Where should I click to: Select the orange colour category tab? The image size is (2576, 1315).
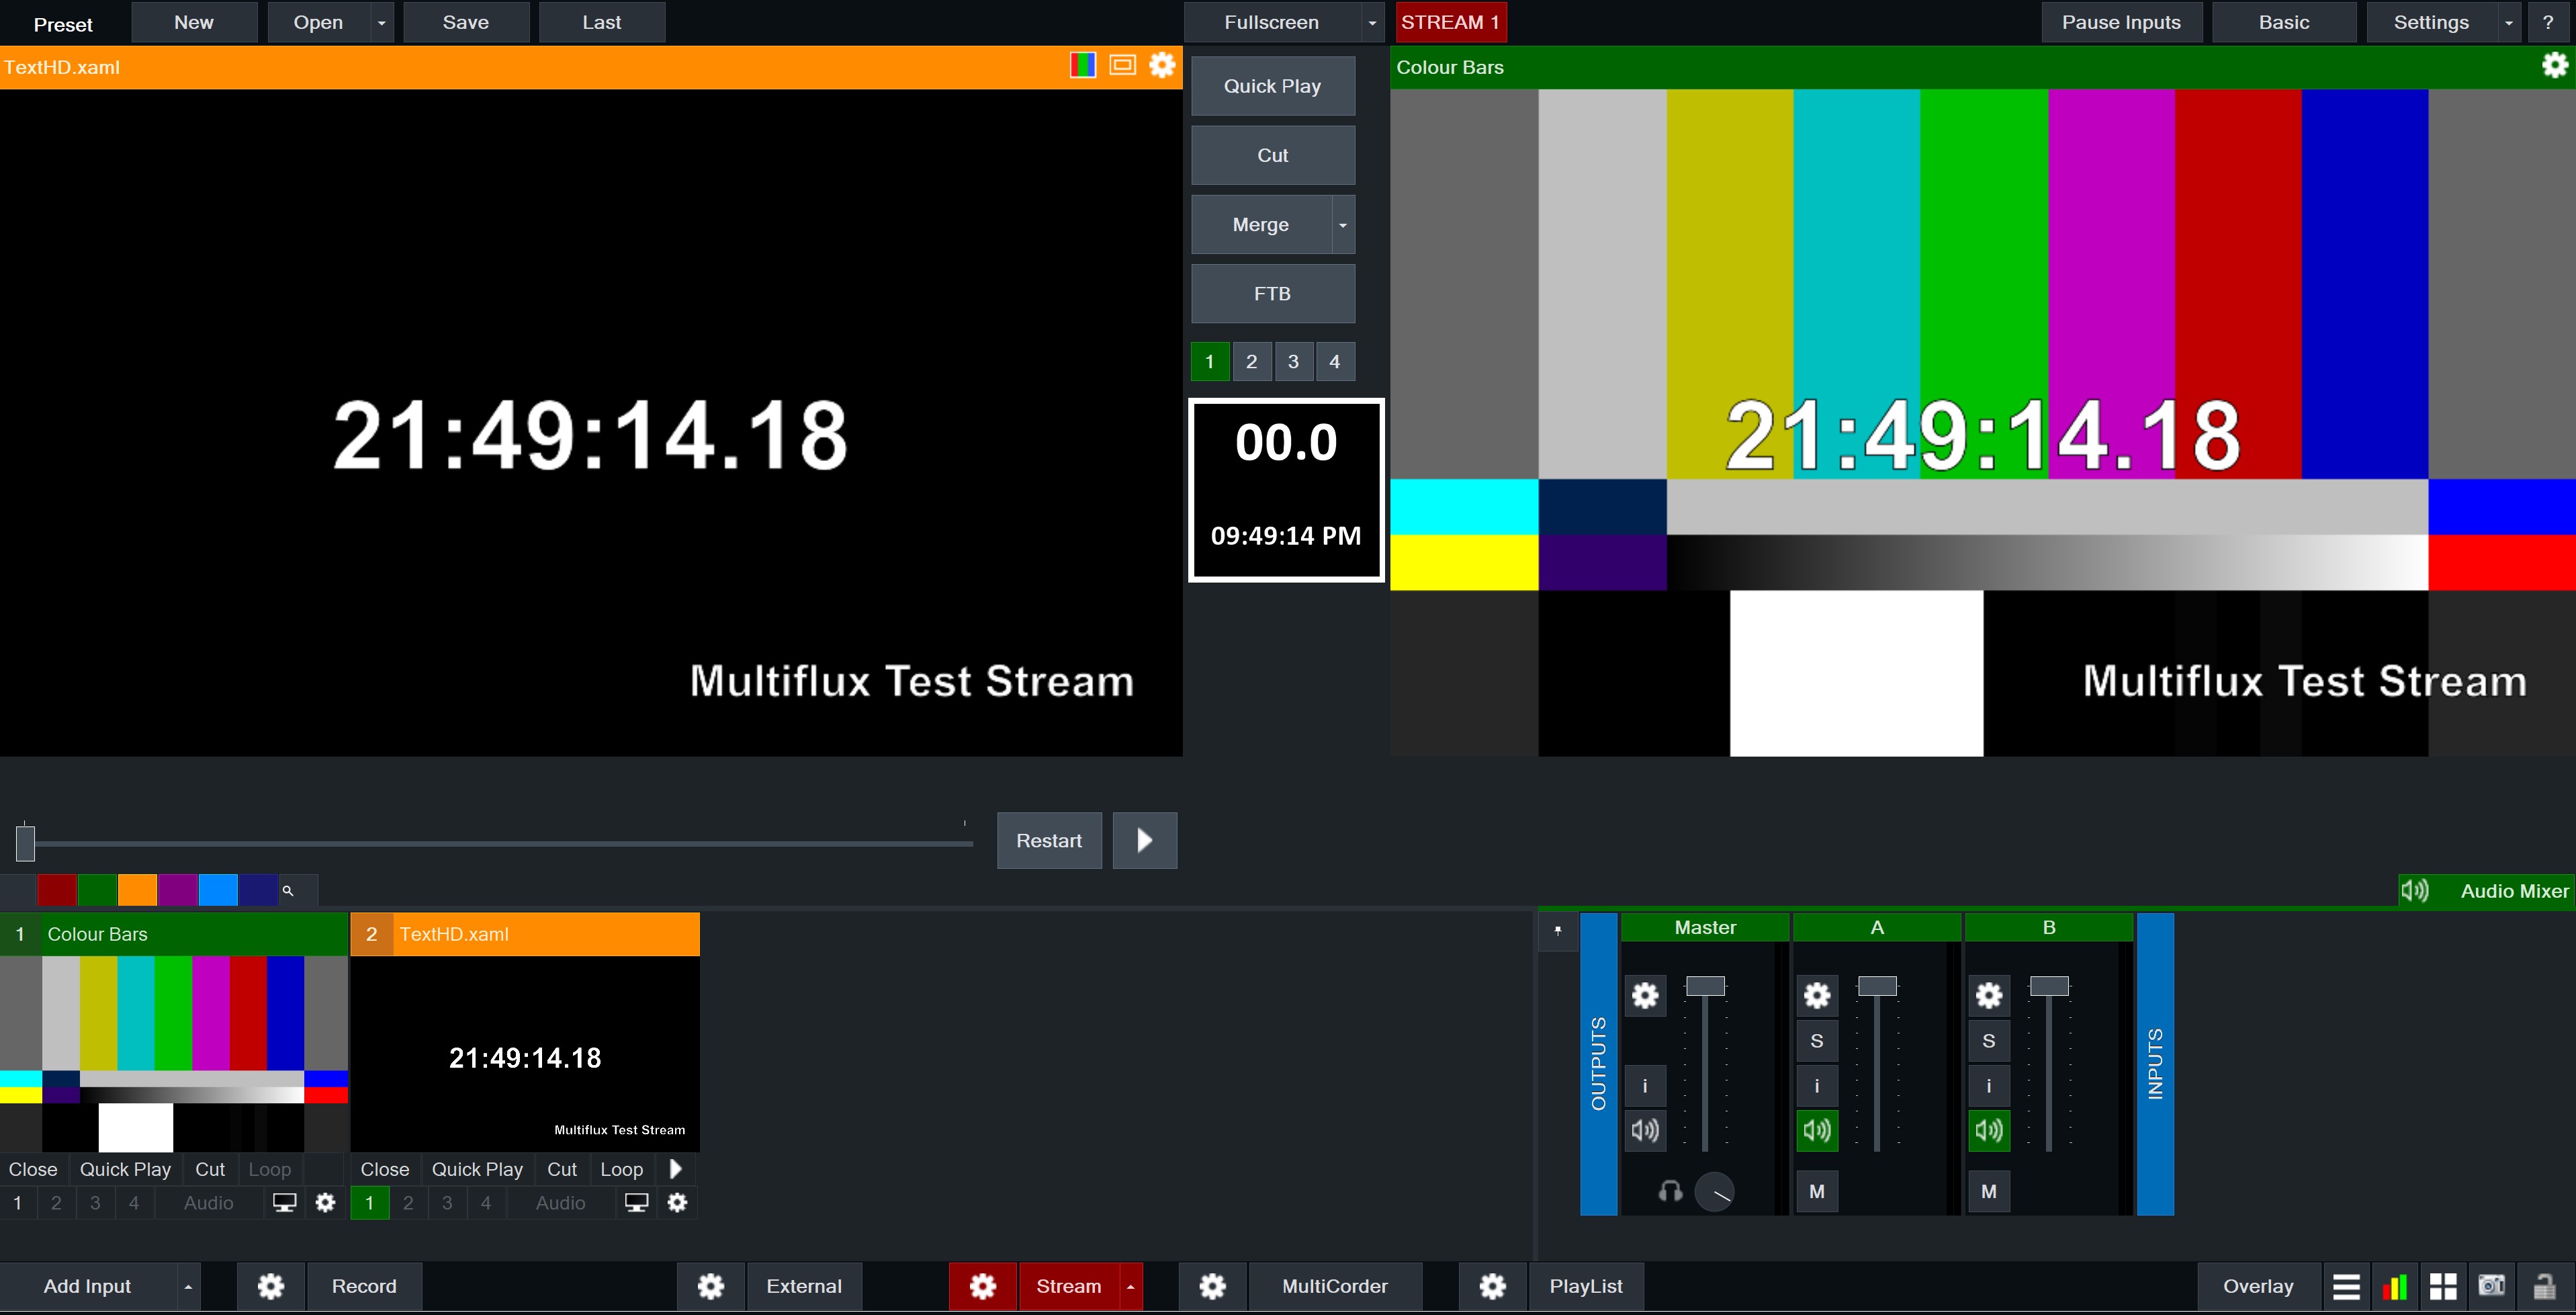coord(137,890)
